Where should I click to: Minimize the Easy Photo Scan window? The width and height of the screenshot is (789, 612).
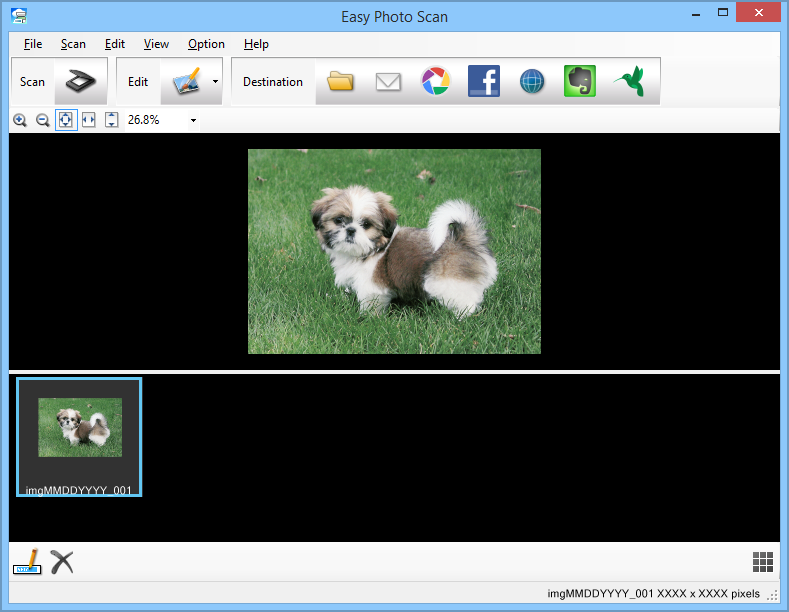pos(696,14)
